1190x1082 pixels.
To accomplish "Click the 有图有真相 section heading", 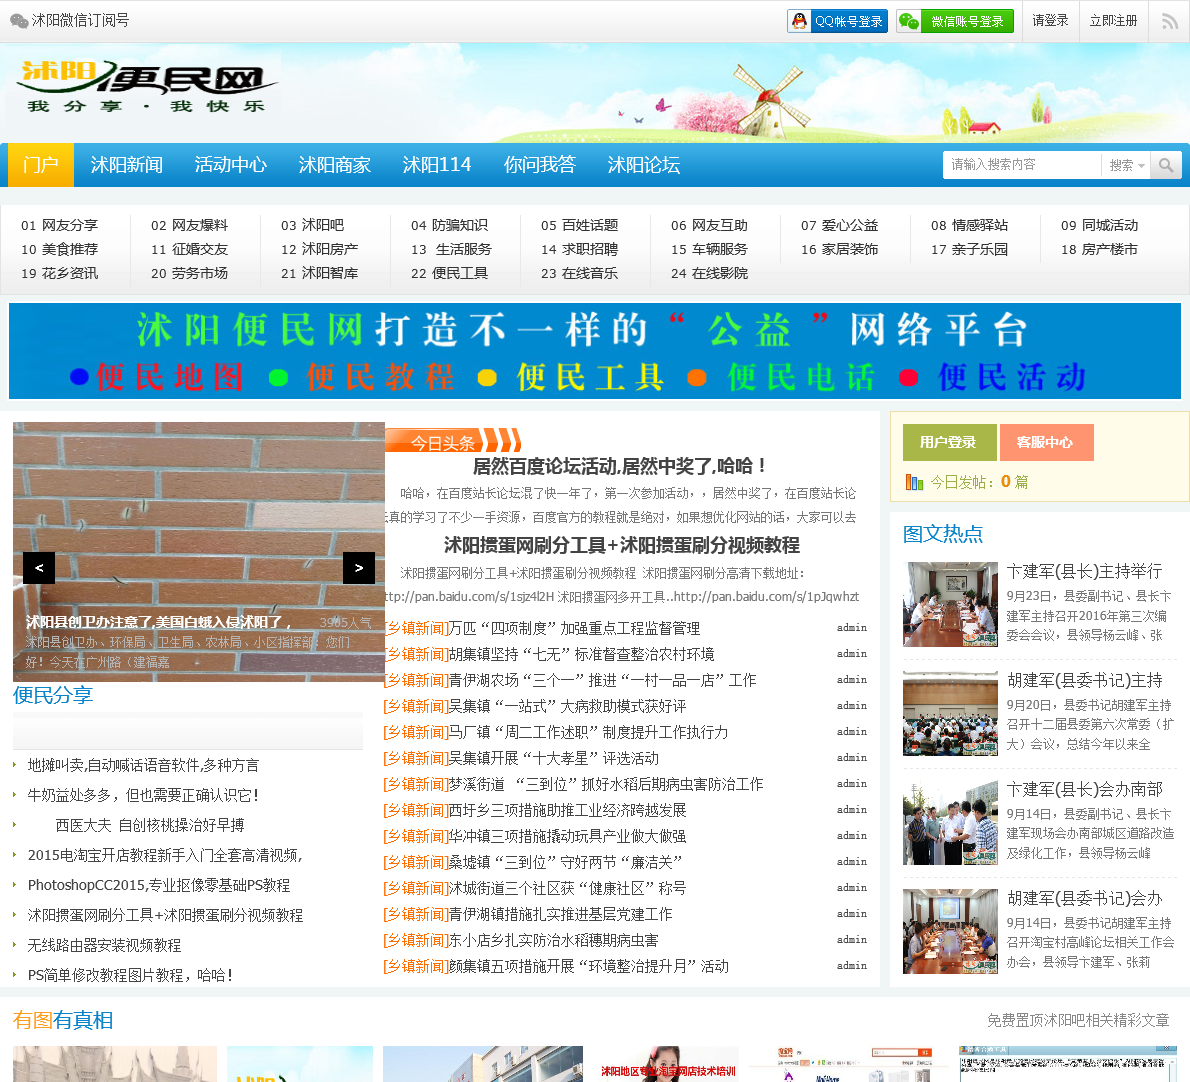I will tap(63, 1020).
